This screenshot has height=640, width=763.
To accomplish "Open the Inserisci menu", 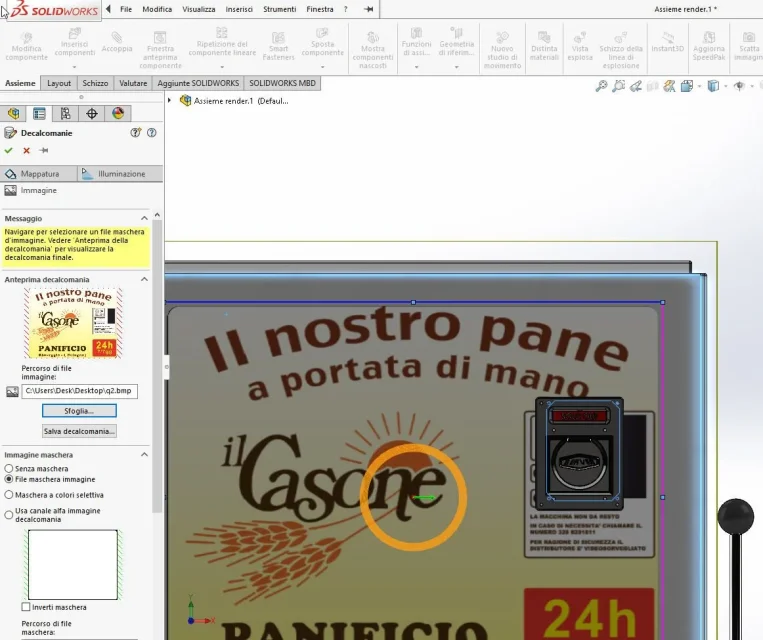I will coord(239,9).
